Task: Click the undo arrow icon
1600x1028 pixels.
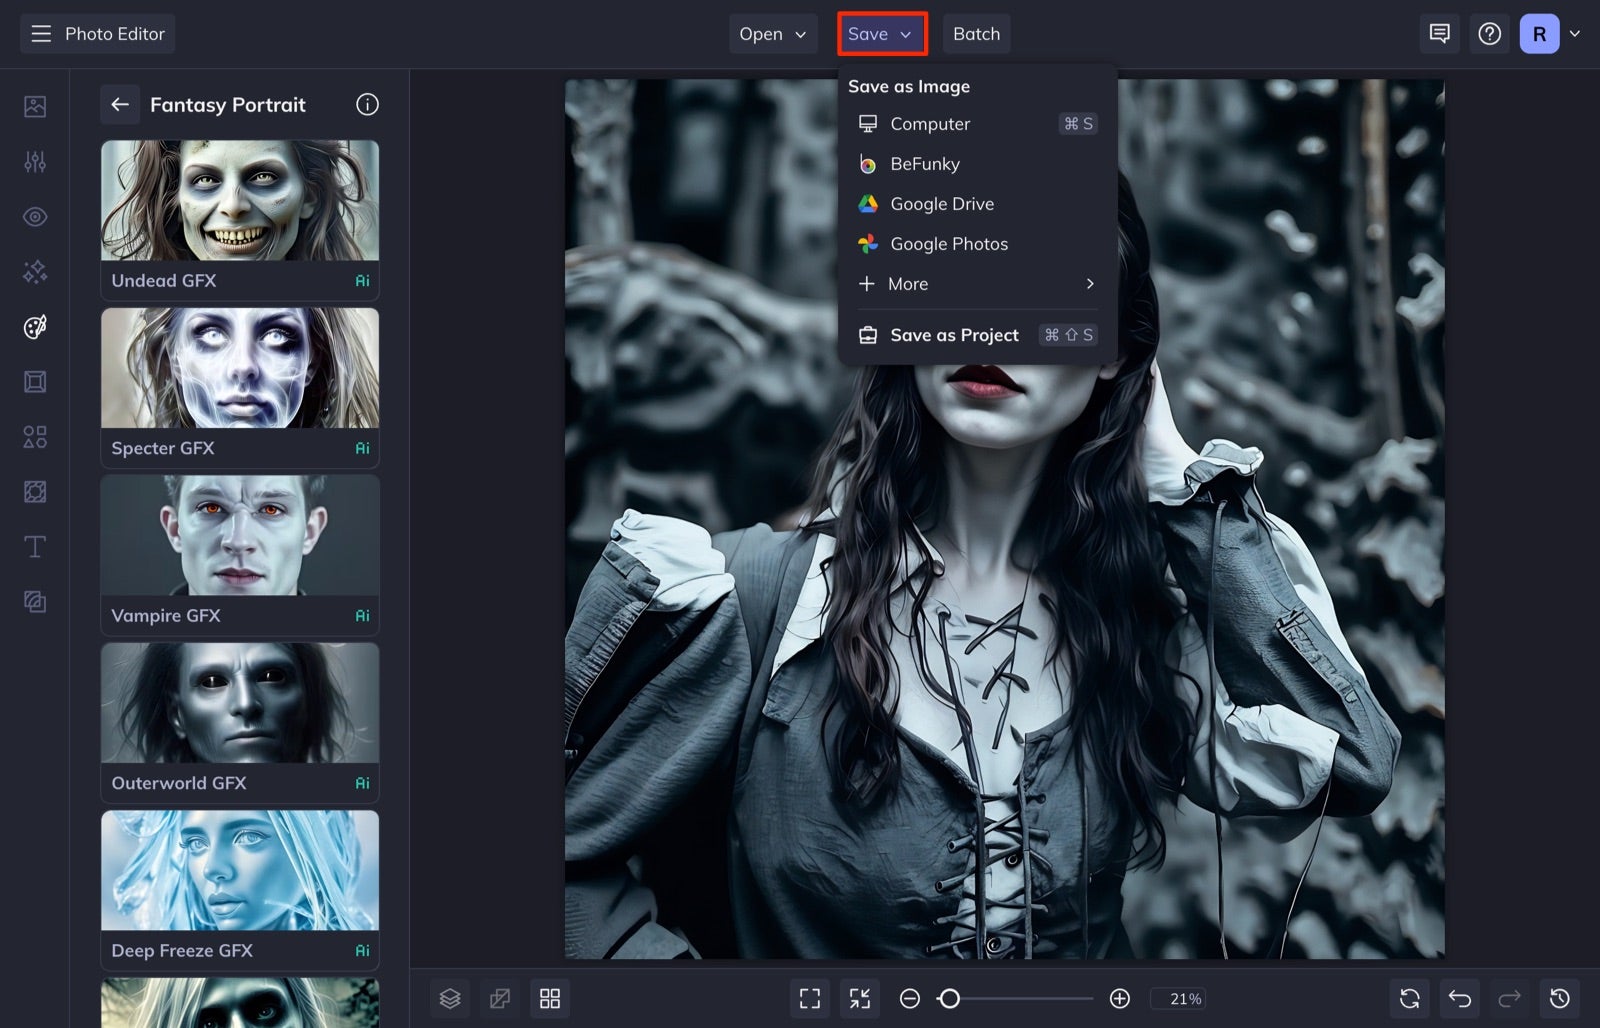Action: [x=1458, y=998]
